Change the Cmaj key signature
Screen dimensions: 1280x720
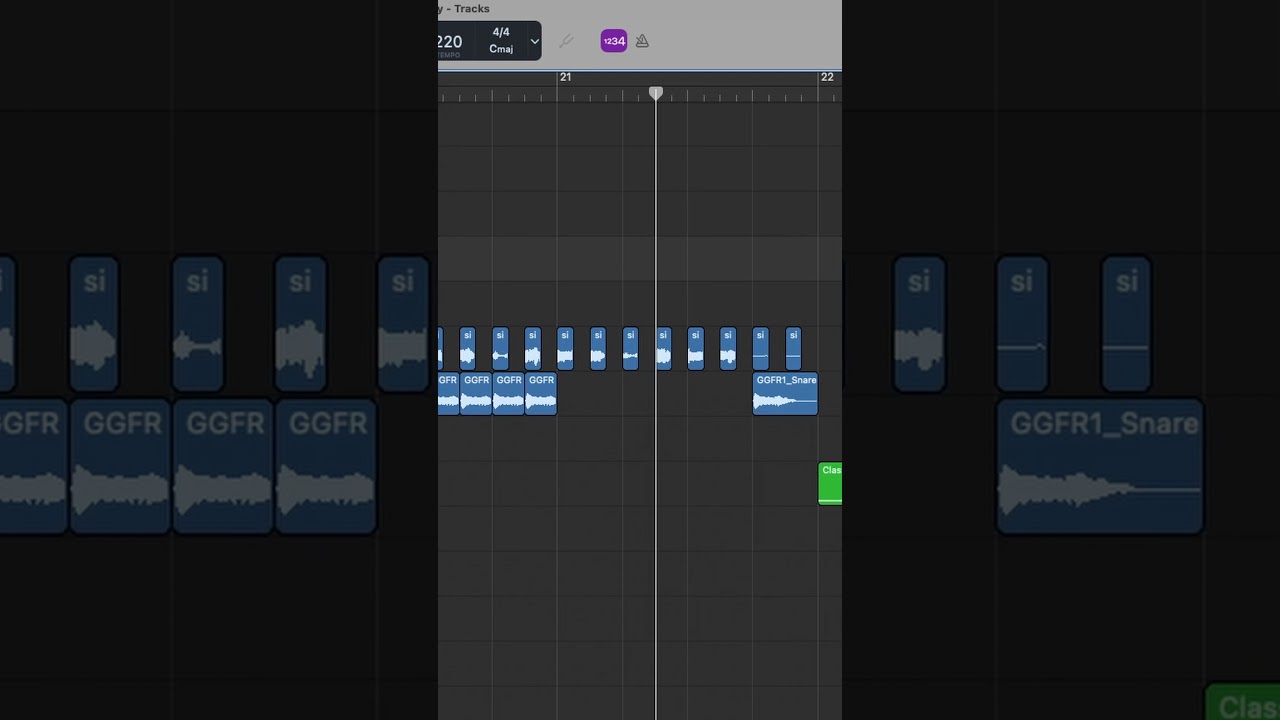501,49
